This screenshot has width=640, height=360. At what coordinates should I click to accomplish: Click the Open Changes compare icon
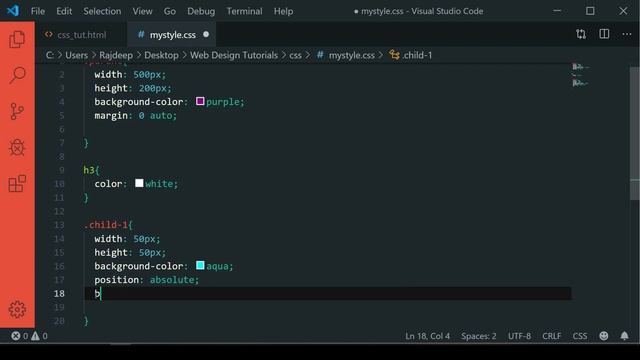pos(581,34)
